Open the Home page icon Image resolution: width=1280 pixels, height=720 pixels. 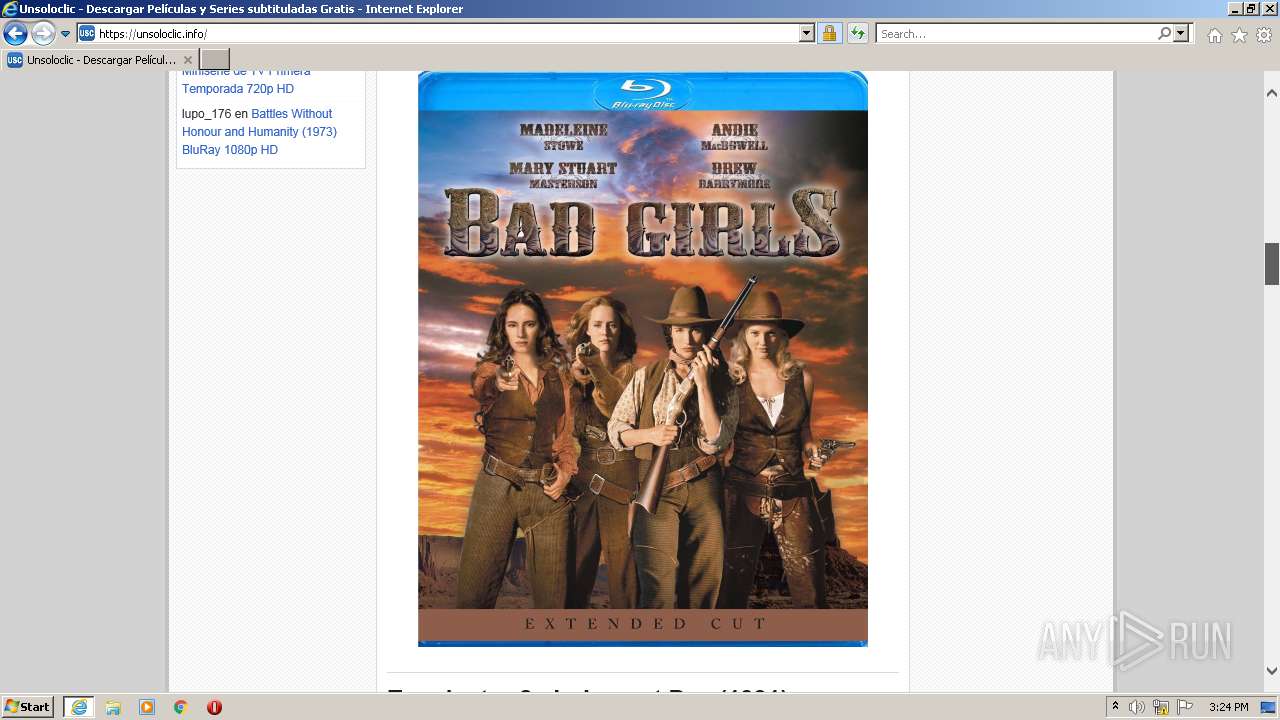1214,35
